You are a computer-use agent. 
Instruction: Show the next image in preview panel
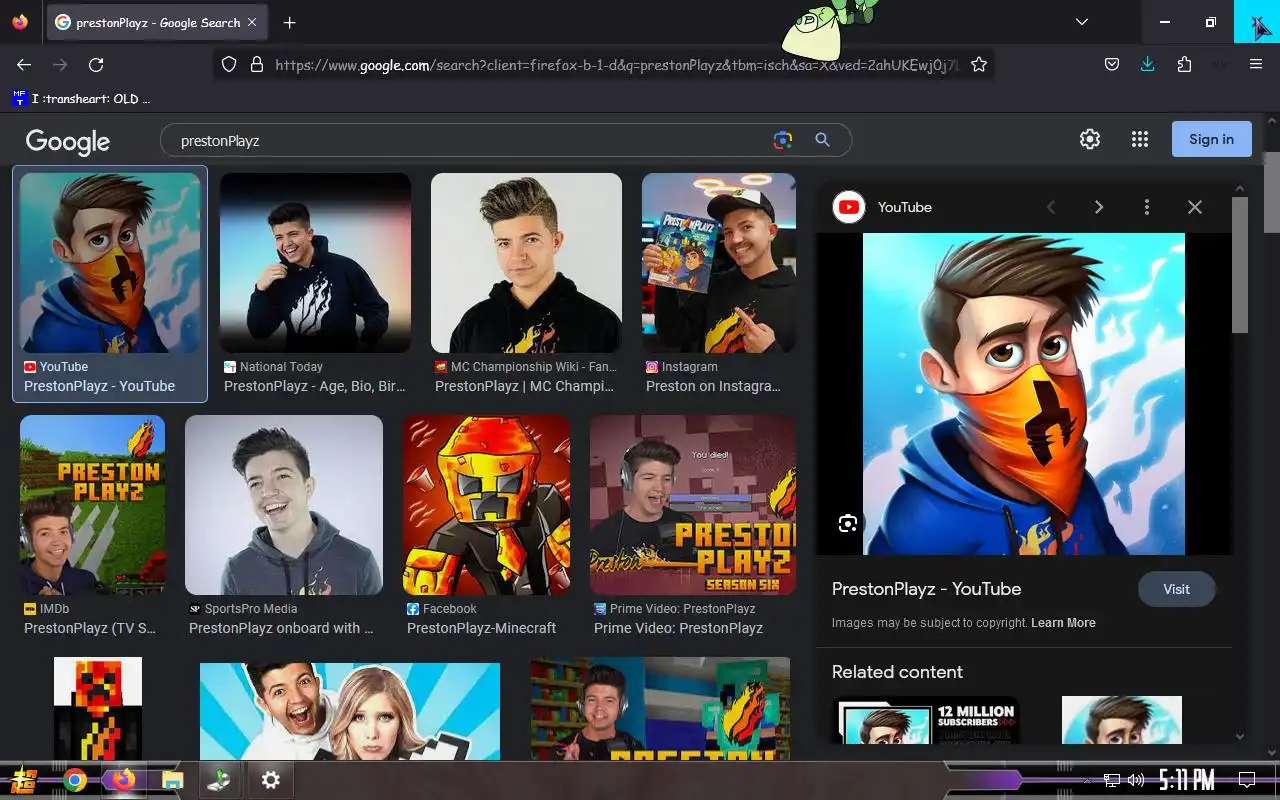[1098, 207]
